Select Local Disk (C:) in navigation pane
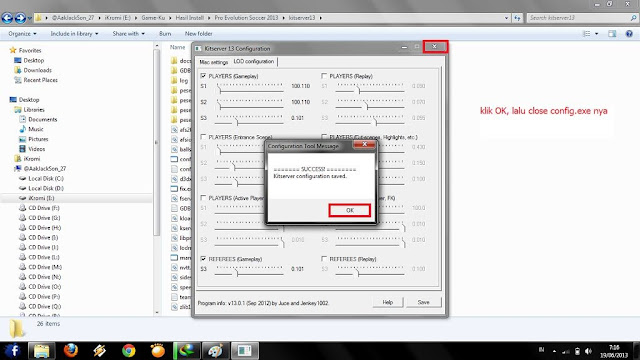The height and width of the screenshot is (360, 640). (x=46, y=178)
